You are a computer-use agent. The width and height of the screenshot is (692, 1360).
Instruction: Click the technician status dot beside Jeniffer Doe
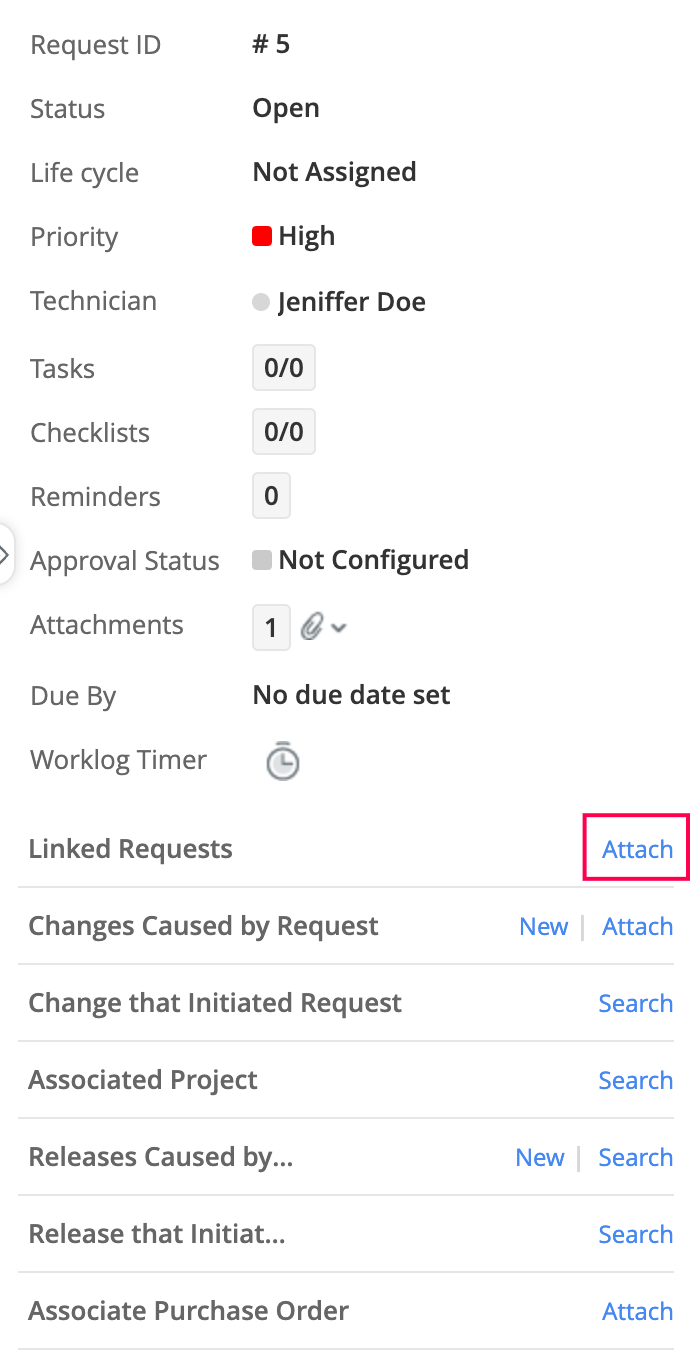point(261,302)
